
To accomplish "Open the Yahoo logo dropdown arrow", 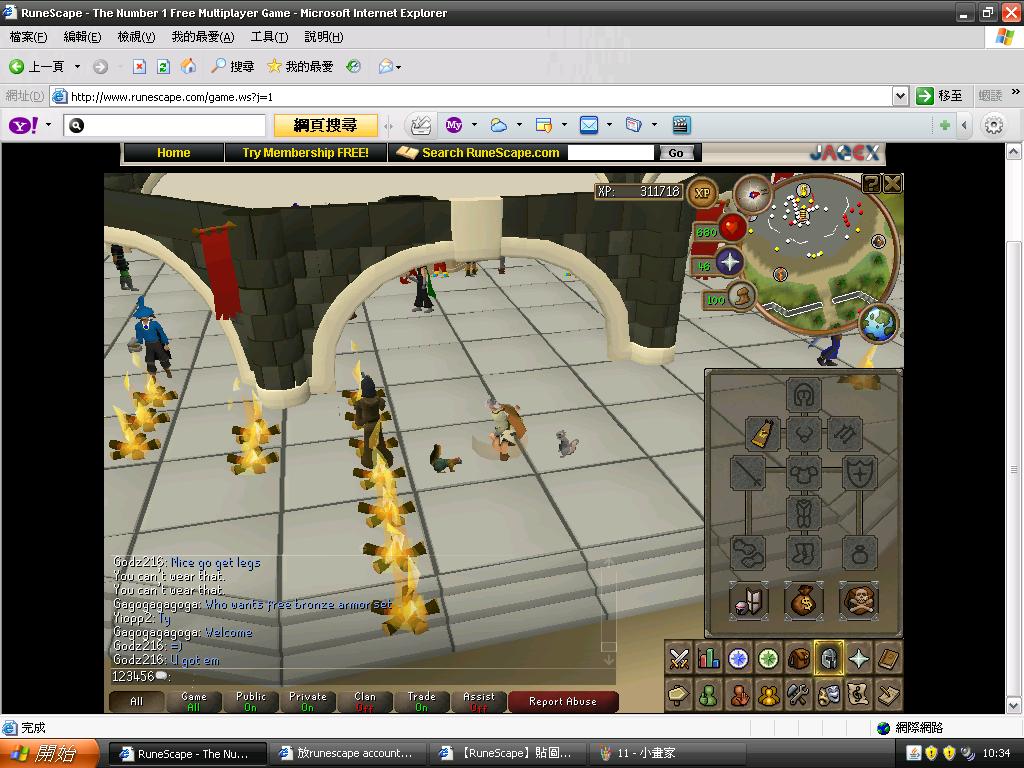I will pos(48,125).
